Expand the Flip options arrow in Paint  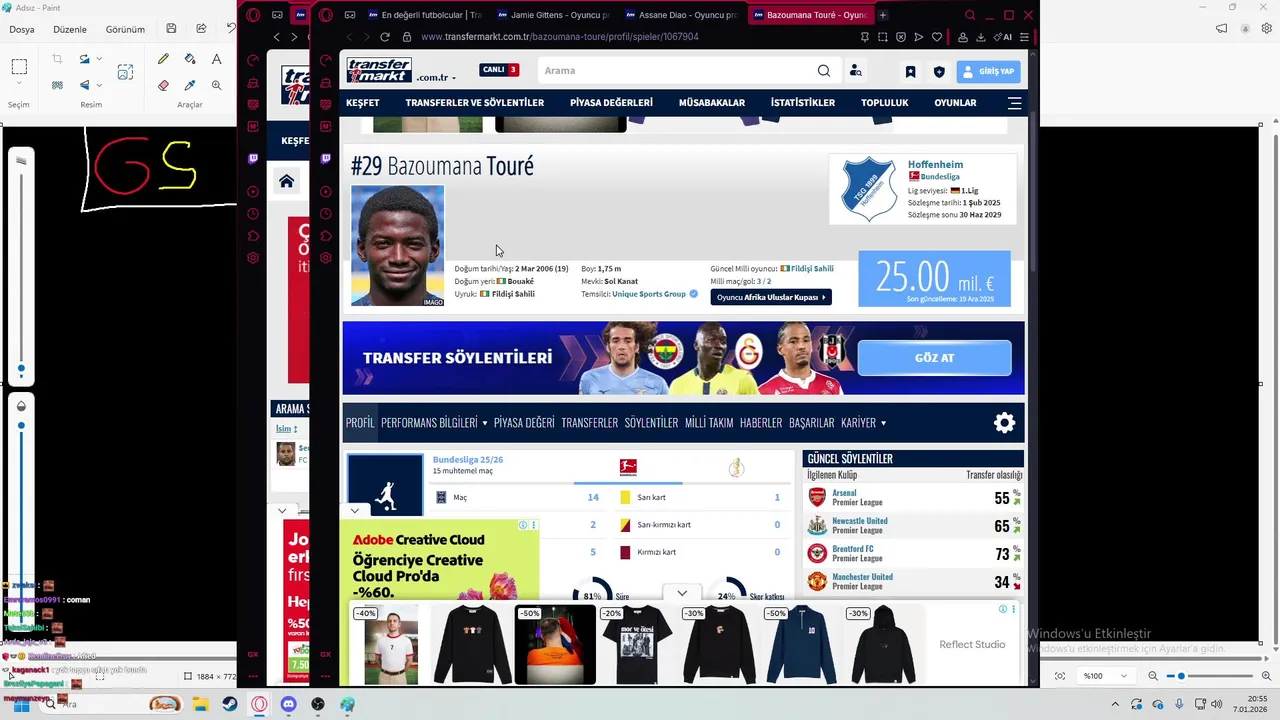99,85
